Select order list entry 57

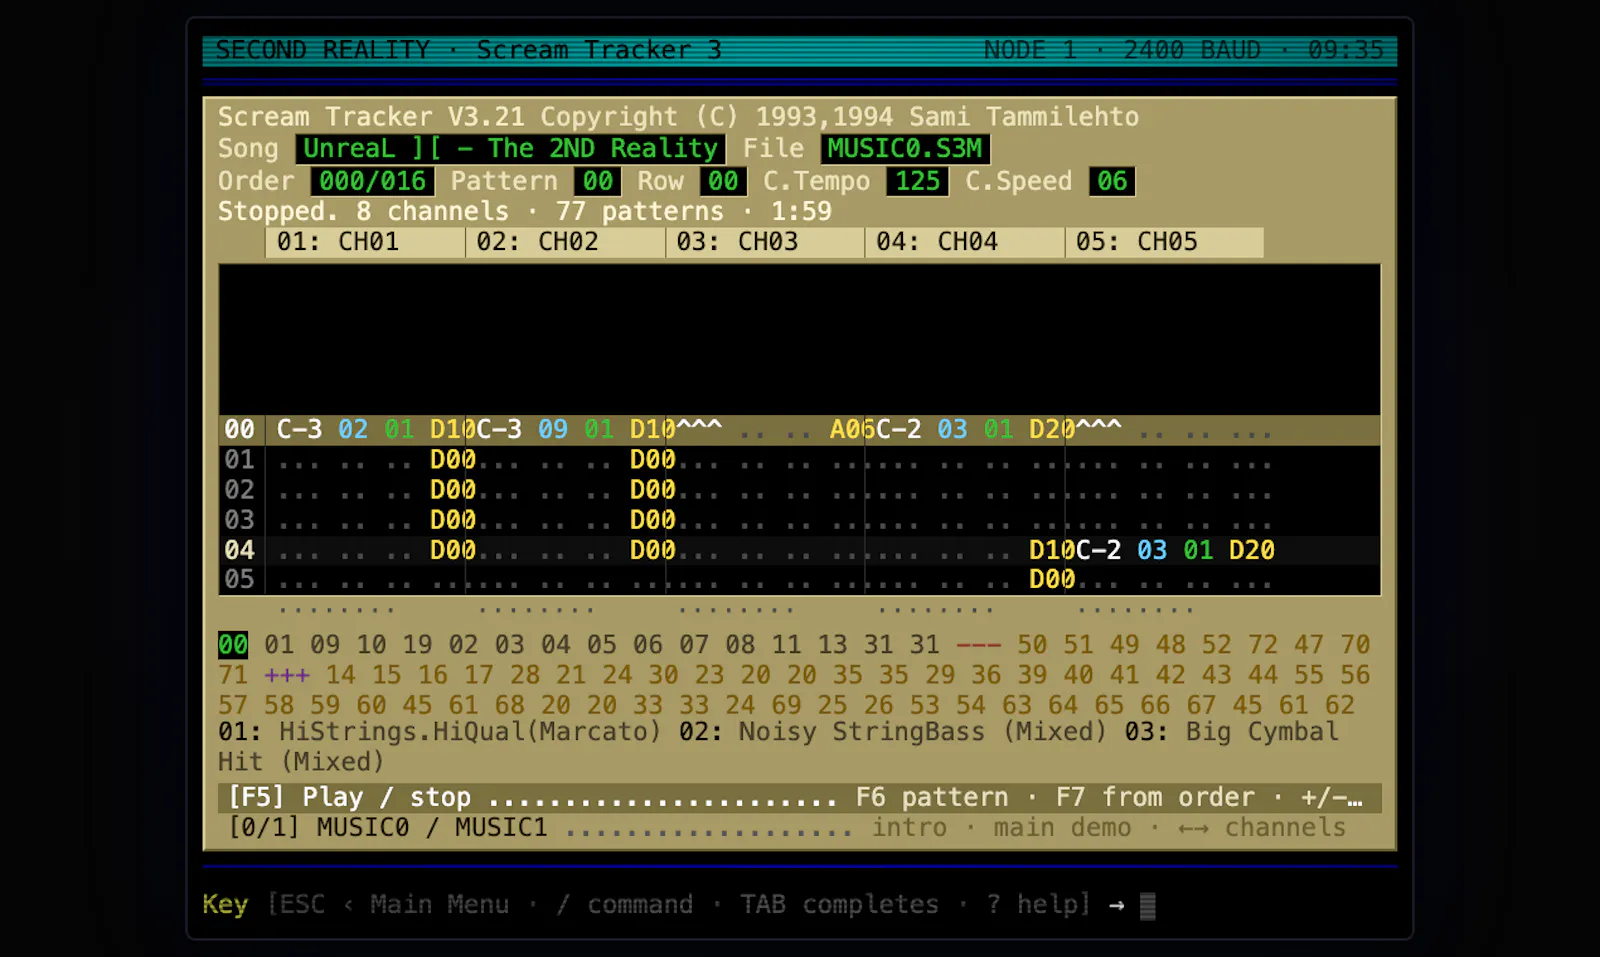(233, 705)
